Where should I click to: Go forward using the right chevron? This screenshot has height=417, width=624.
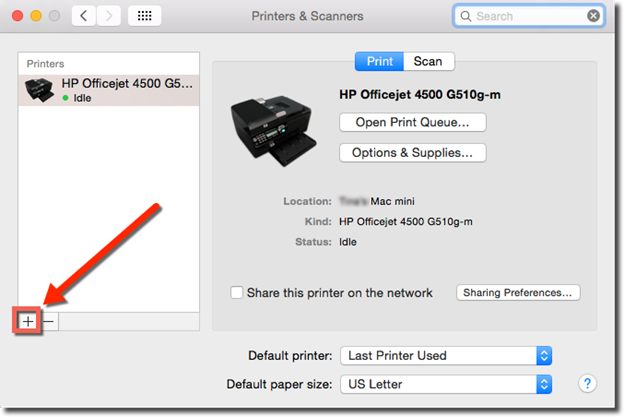point(108,16)
